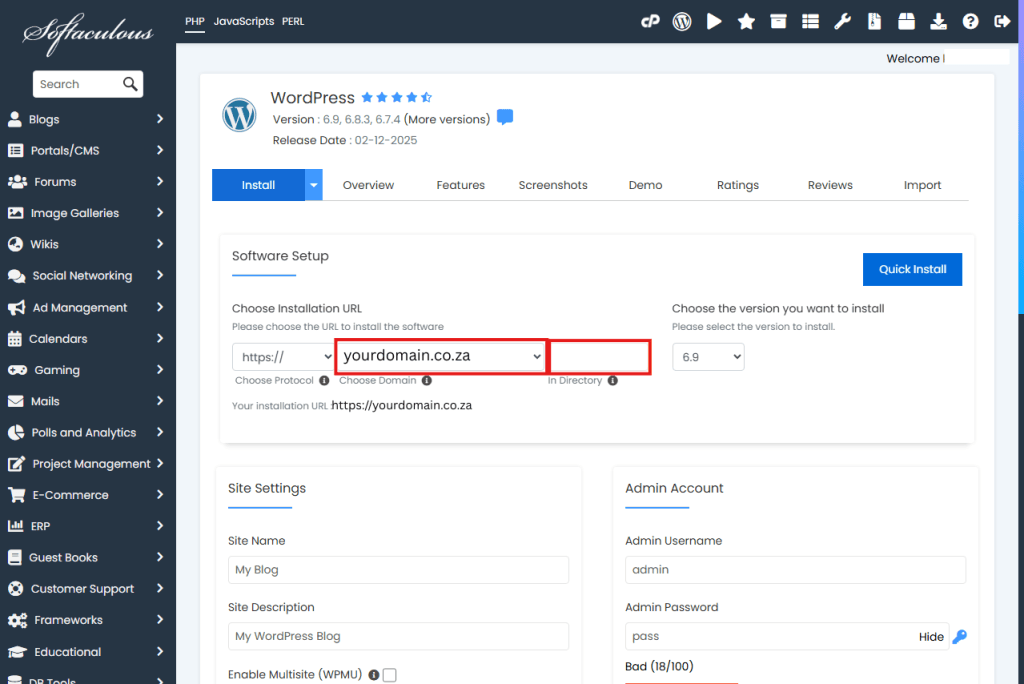Click the blue chat bubble beside version
This screenshot has width=1024, height=684.
[505, 118]
